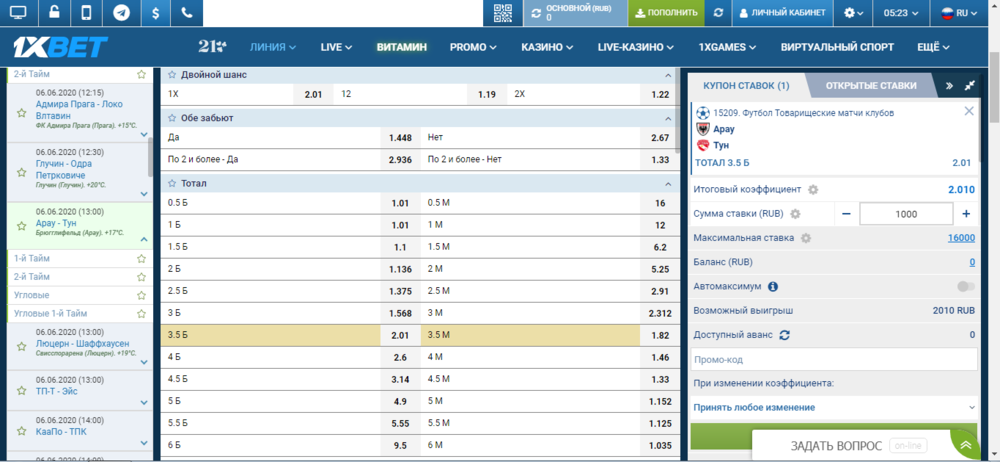Collapse the bet slip double-arrow icon
Image resolution: width=1000 pixels, height=462 pixels.
[949, 86]
